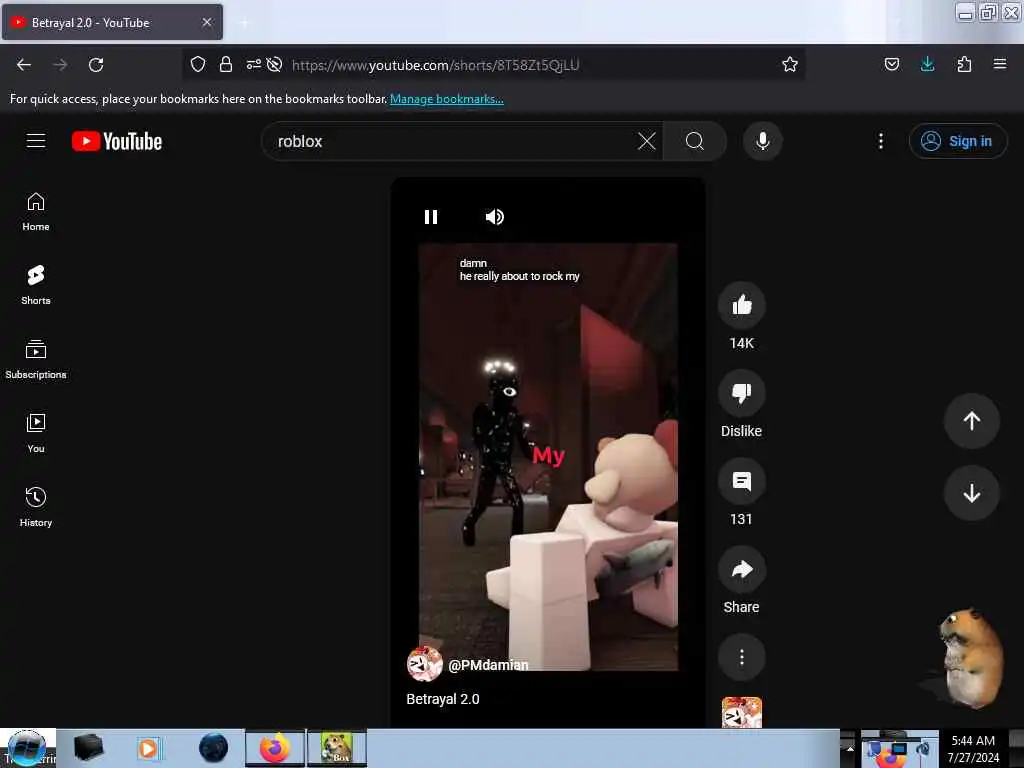This screenshot has width=1024, height=768.
Task: Click the taskbar clock showing 5:44 AM
Action: click(973, 749)
